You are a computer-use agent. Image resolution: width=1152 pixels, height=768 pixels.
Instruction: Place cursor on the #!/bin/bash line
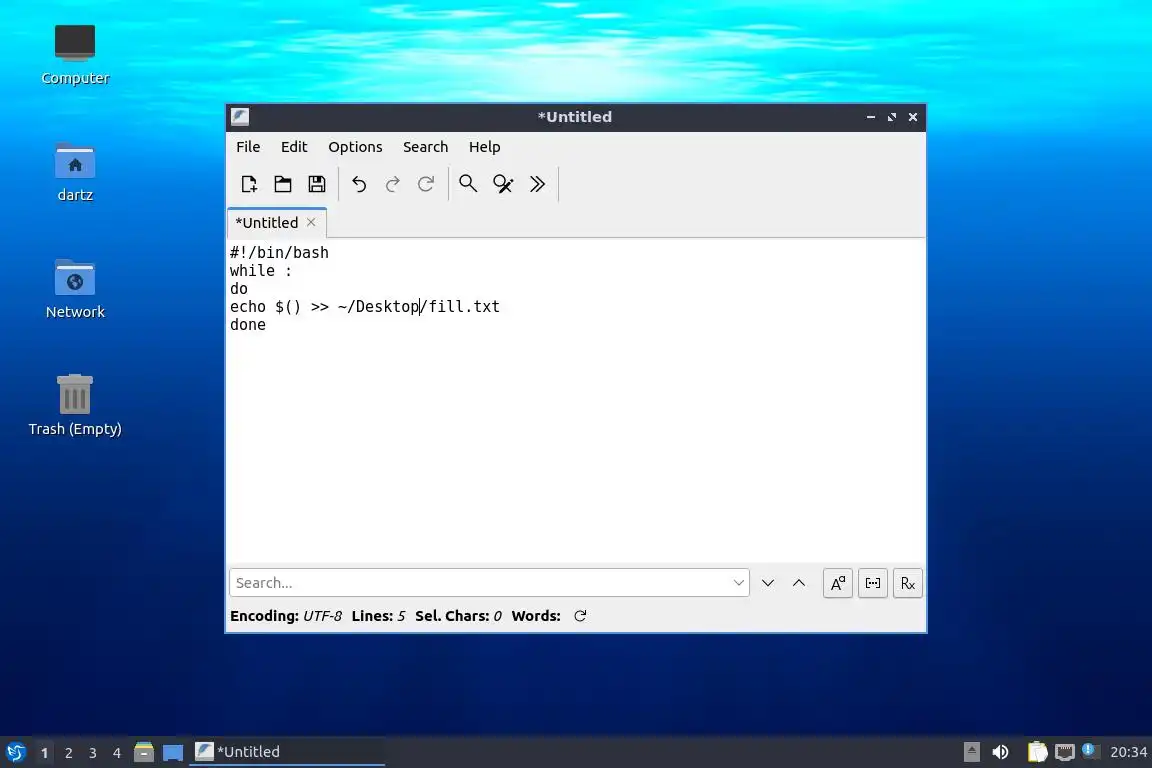tap(279, 253)
